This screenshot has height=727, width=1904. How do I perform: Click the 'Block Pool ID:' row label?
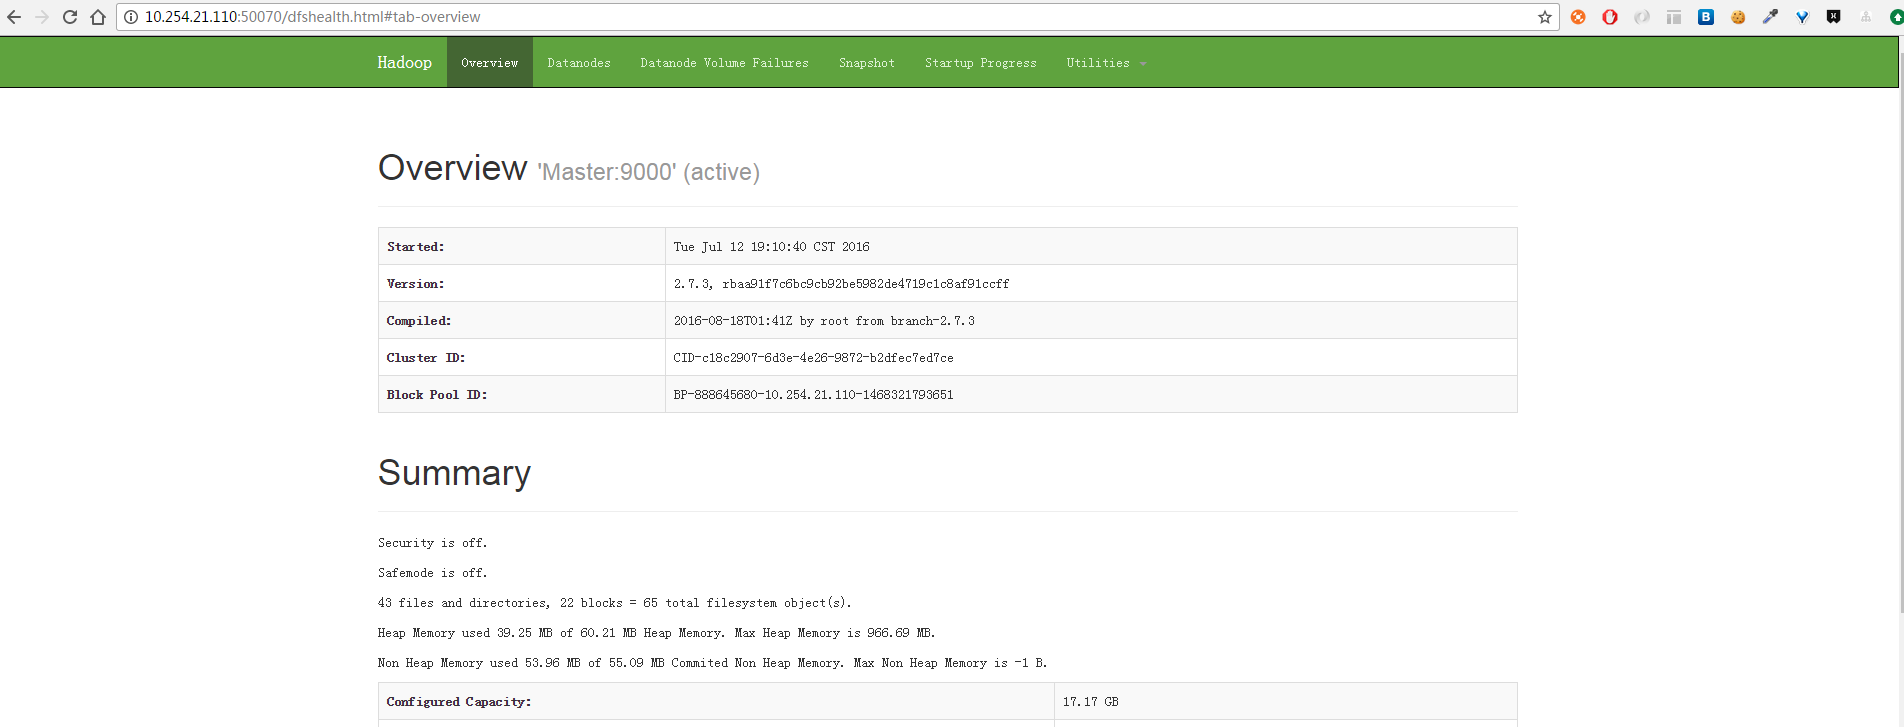click(x=437, y=394)
